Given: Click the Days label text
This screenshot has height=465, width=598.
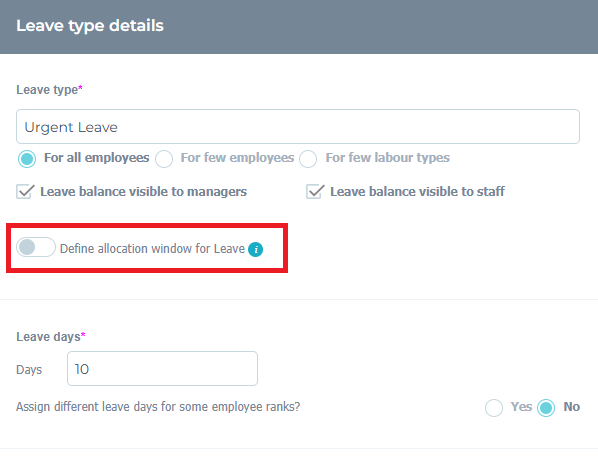Looking at the screenshot, I should click(29, 370).
